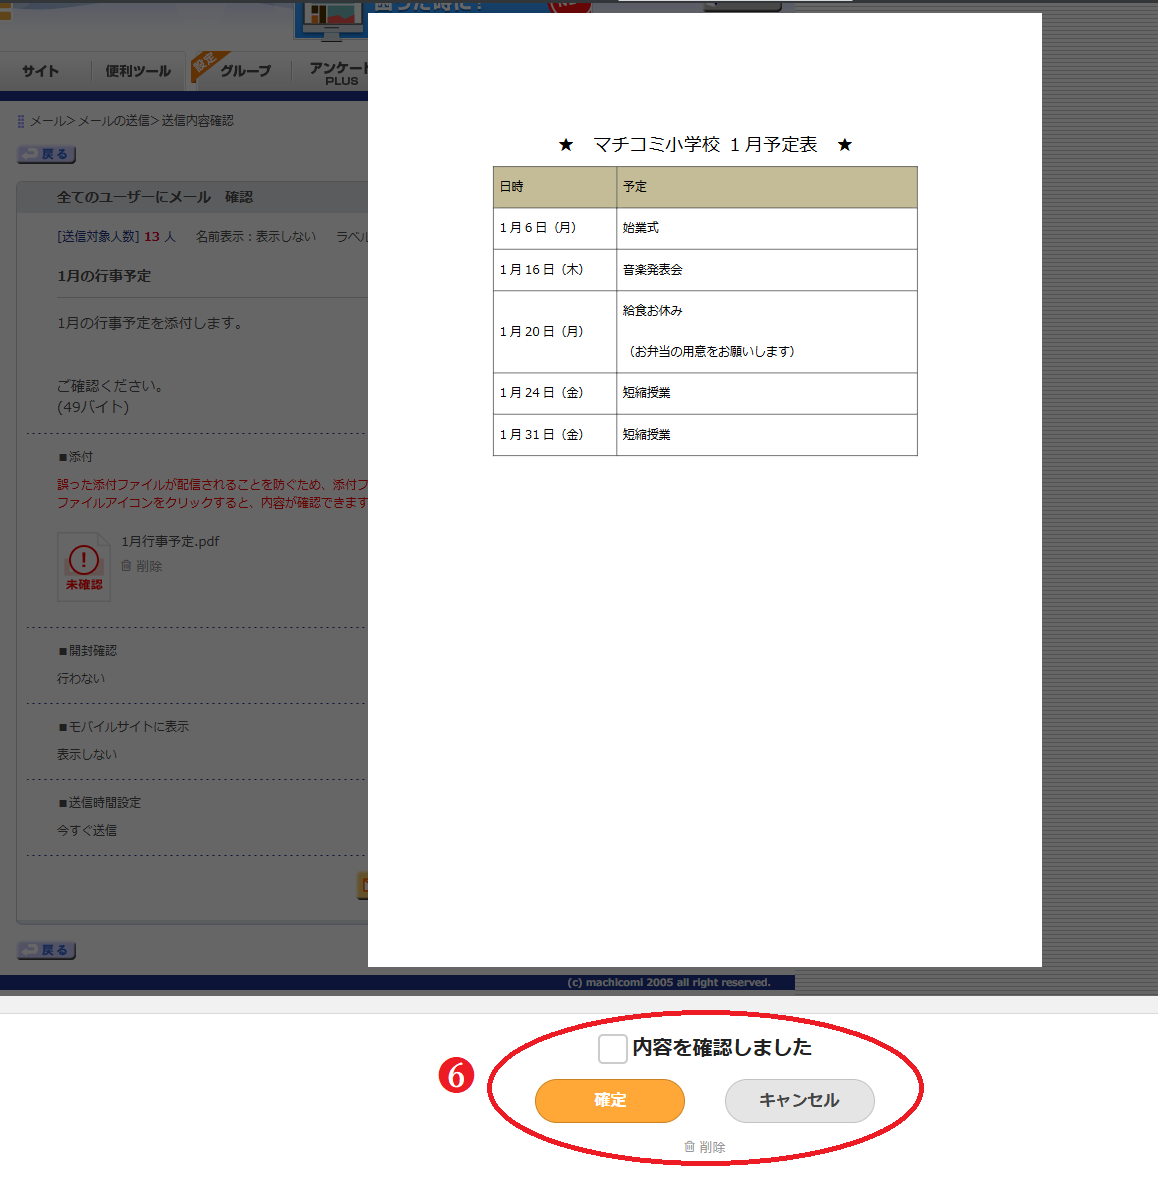The height and width of the screenshot is (1178, 1158).
Task: Click the monitor banner image in header
Action: click(x=330, y=20)
